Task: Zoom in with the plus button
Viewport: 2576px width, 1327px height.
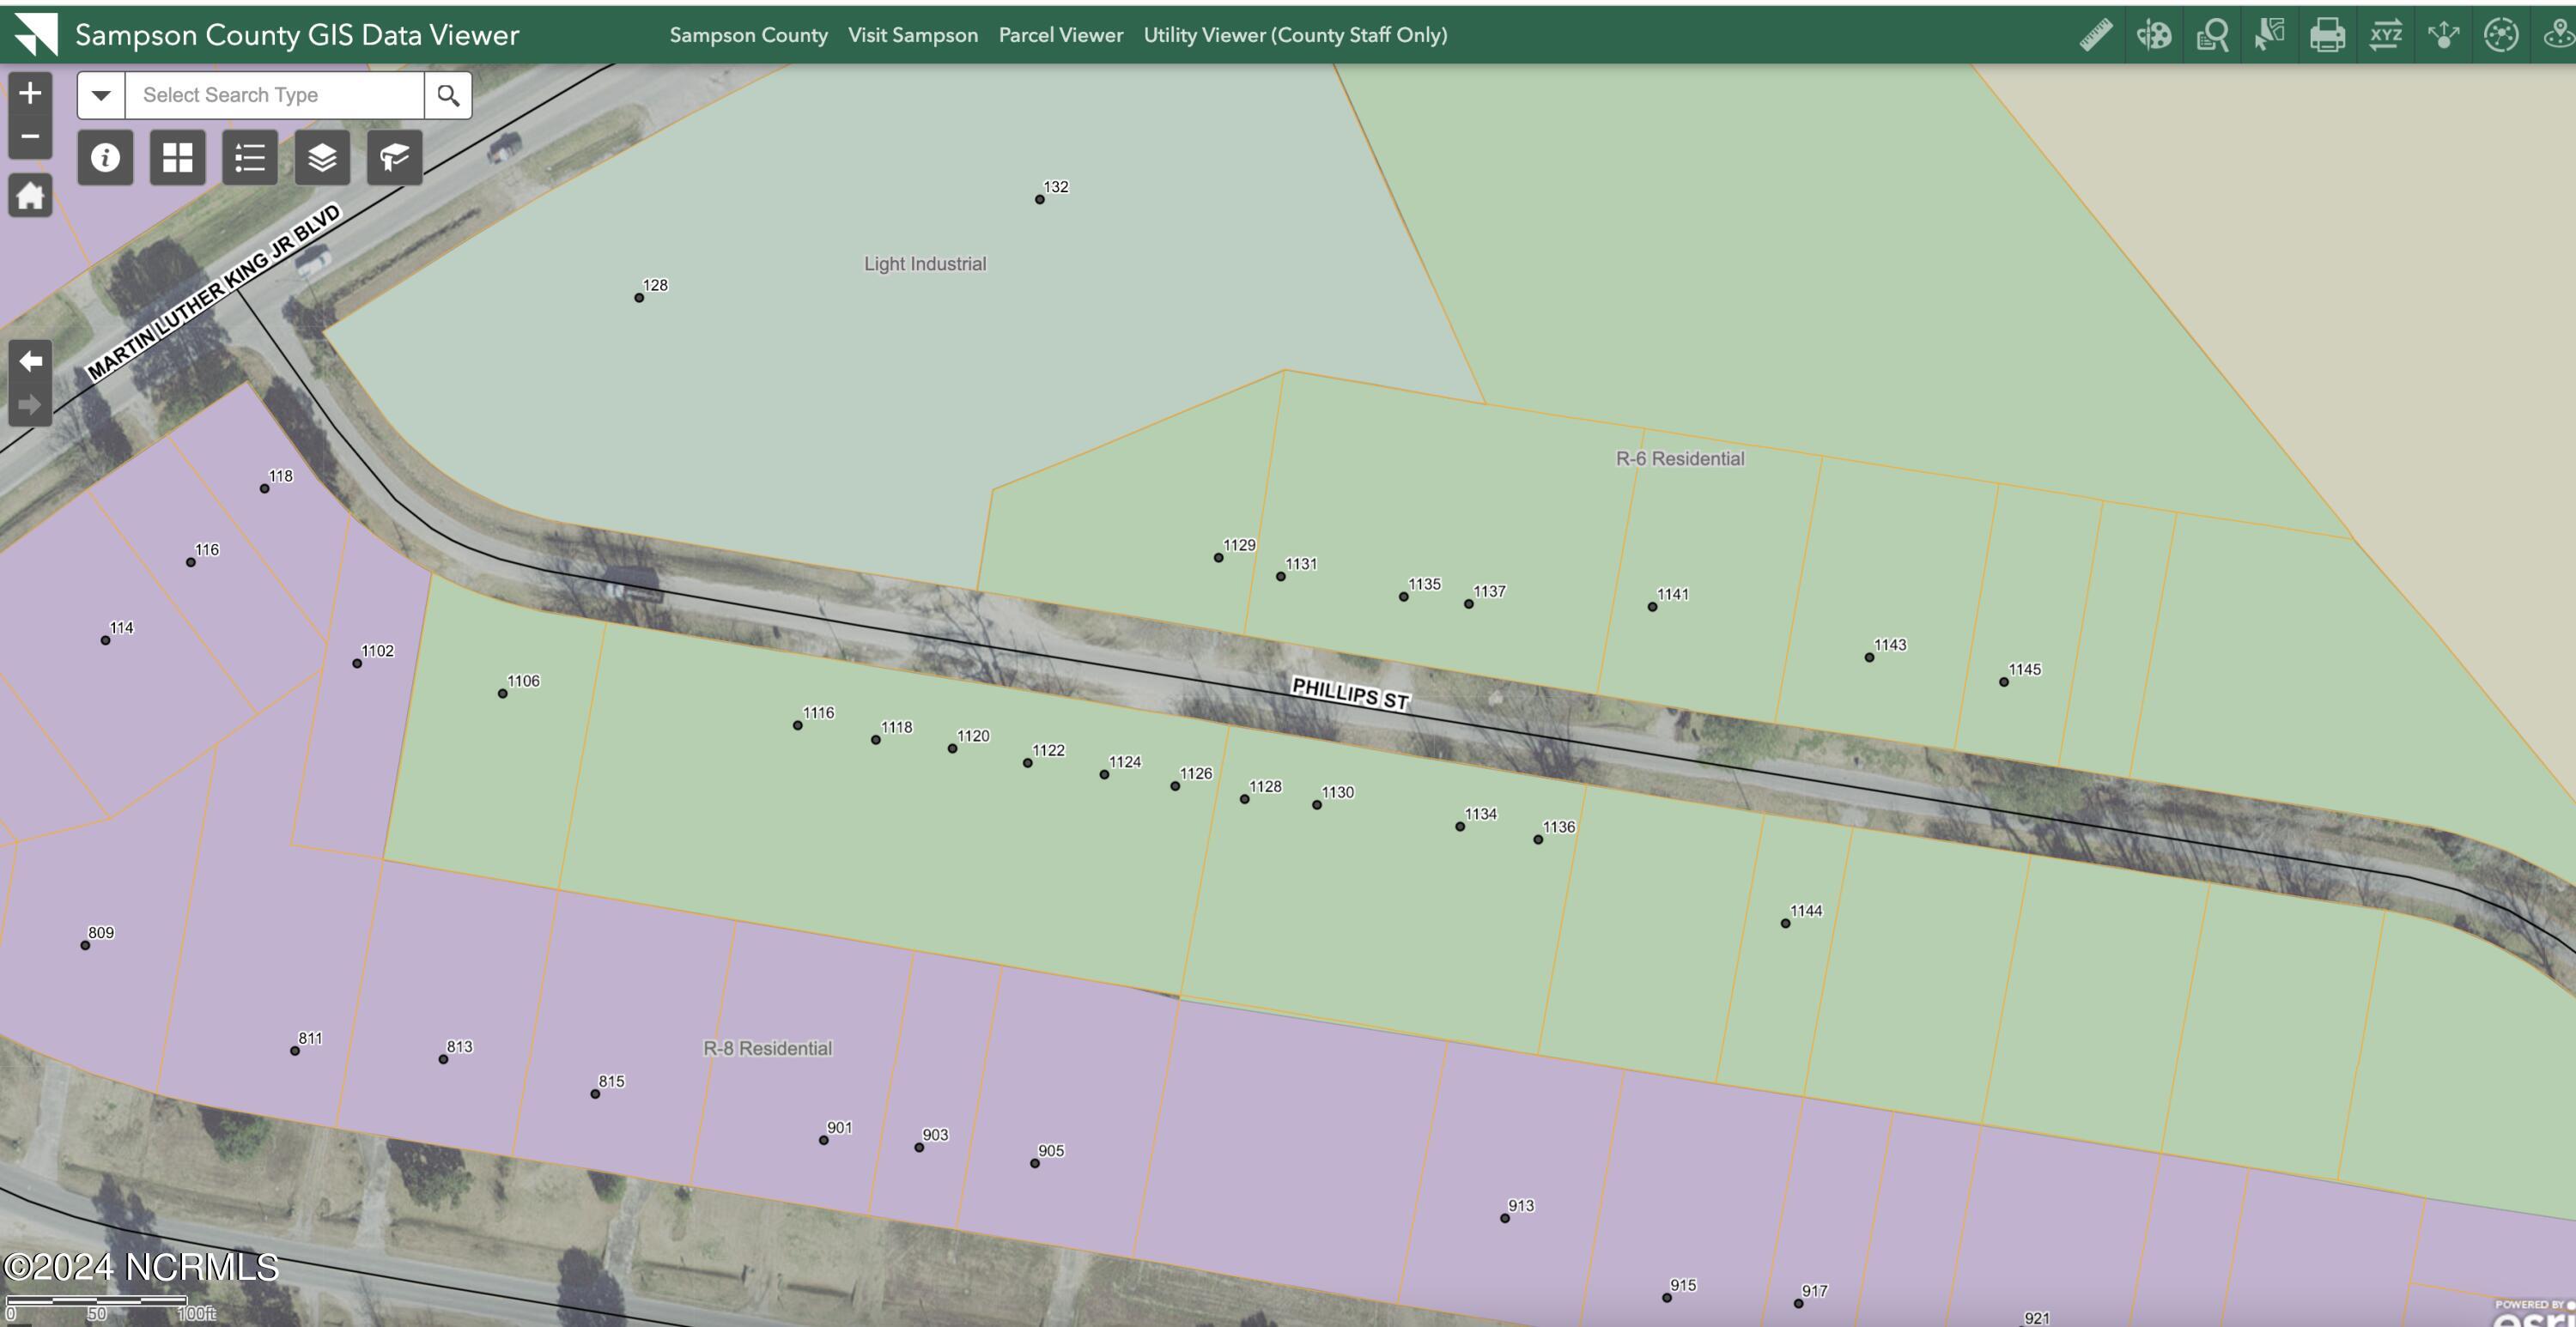Action: pyautogui.click(x=30, y=93)
